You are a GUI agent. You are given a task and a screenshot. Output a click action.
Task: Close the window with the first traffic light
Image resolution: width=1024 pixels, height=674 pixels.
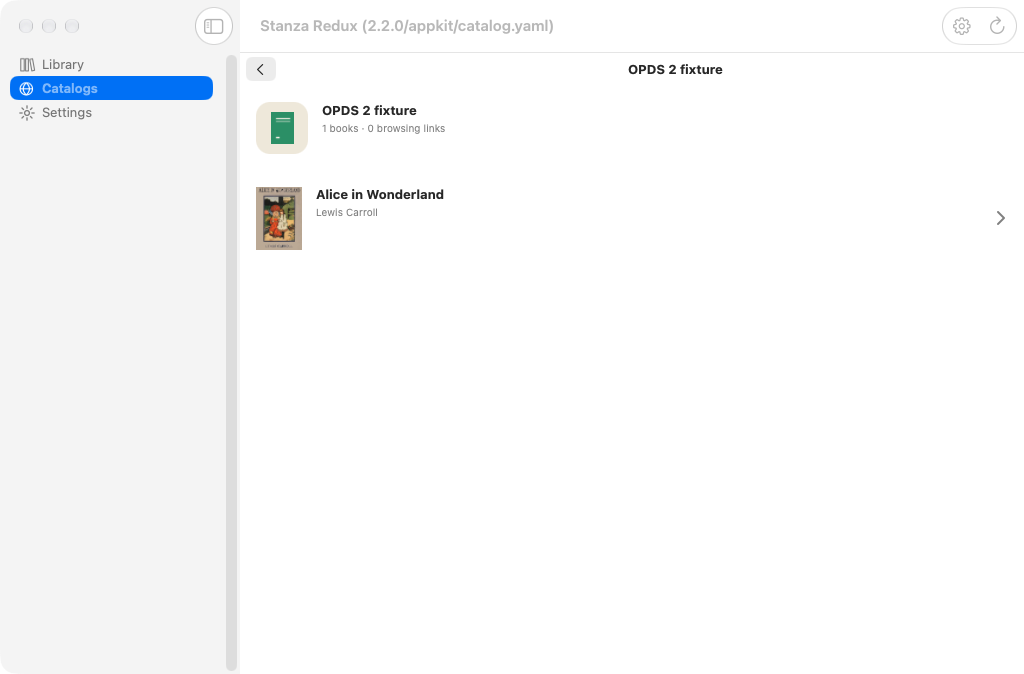coord(26,26)
